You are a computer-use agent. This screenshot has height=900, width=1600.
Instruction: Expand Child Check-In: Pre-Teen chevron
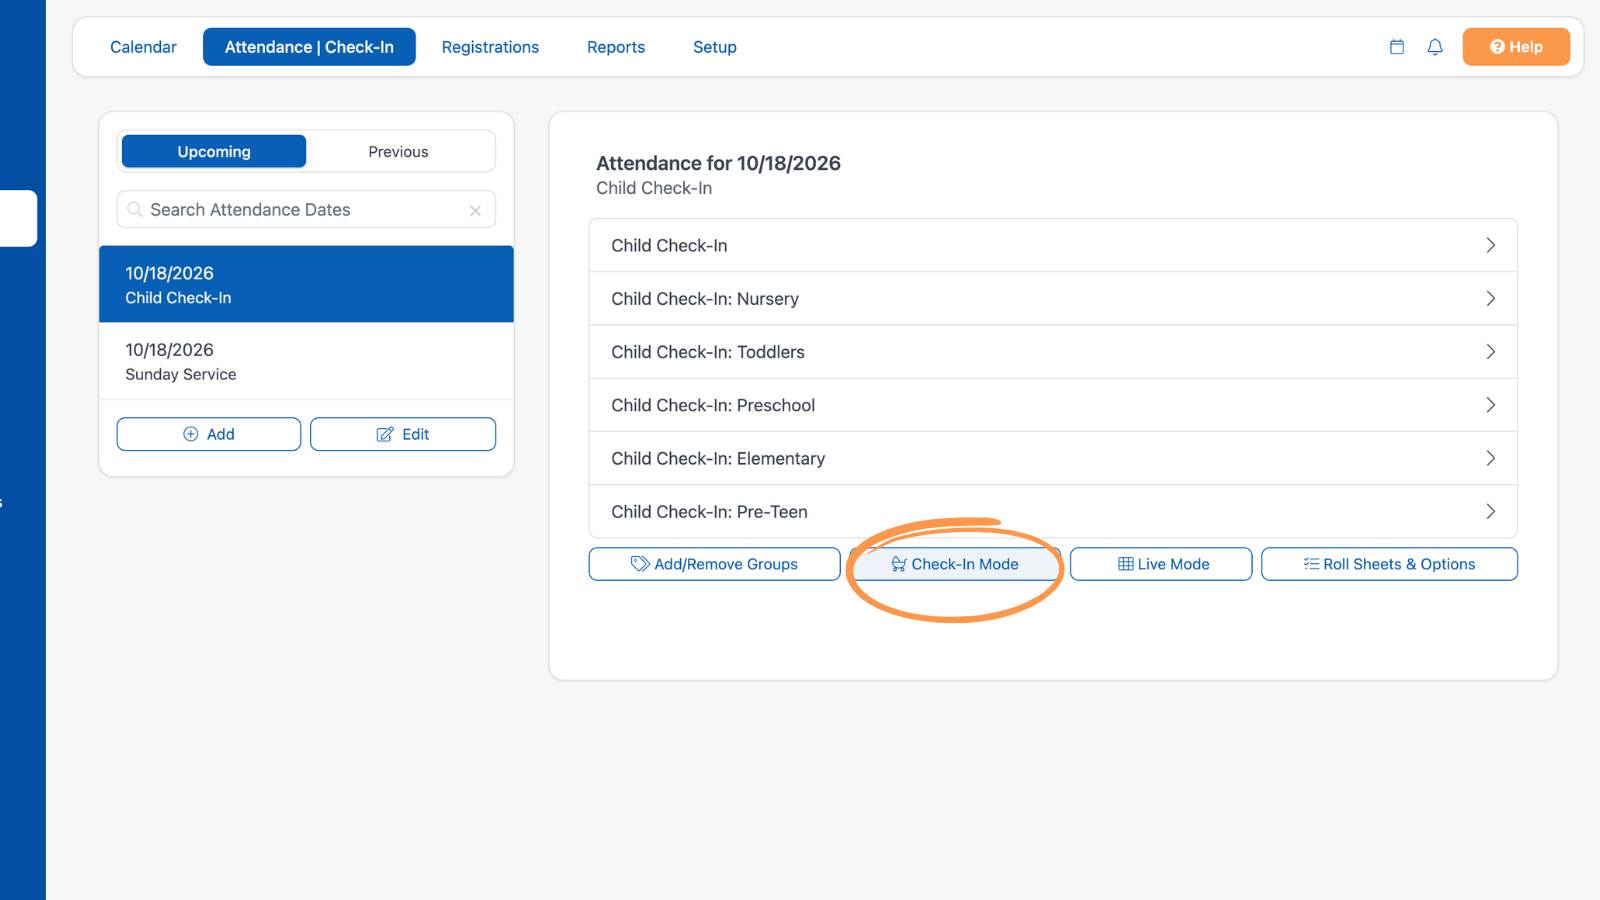point(1490,511)
